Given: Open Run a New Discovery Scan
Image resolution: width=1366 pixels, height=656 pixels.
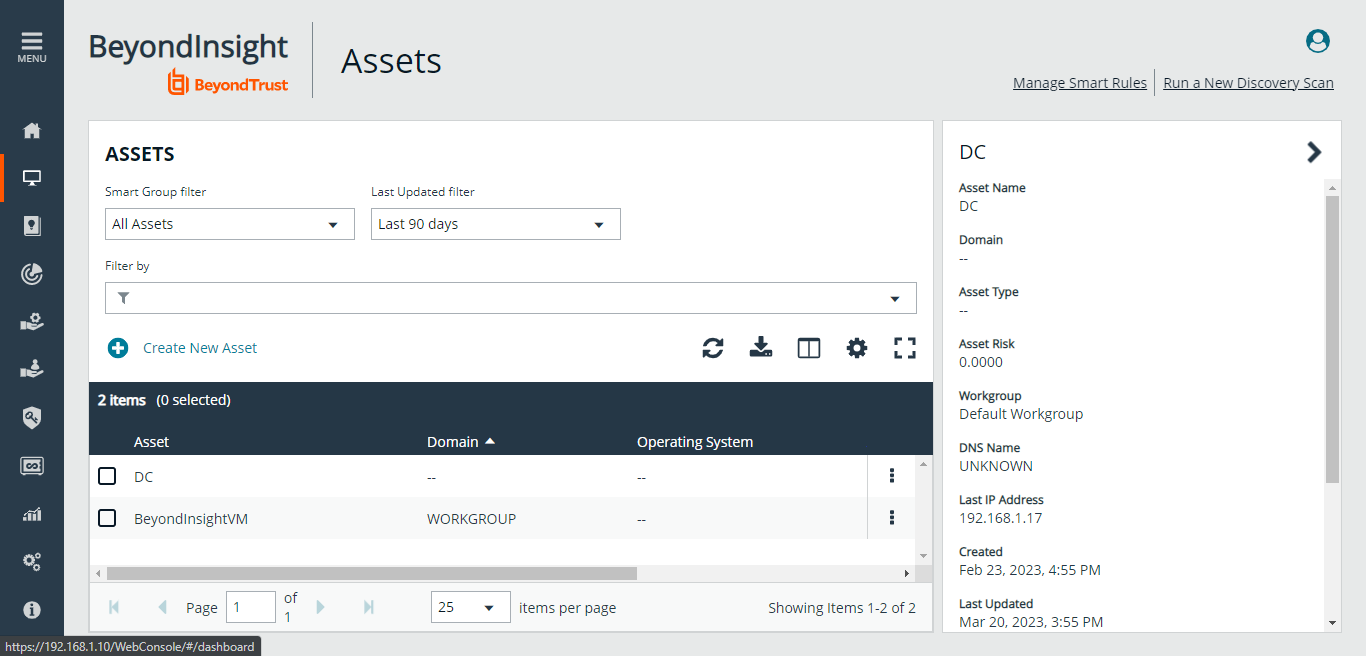Looking at the screenshot, I should tap(1248, 82).
